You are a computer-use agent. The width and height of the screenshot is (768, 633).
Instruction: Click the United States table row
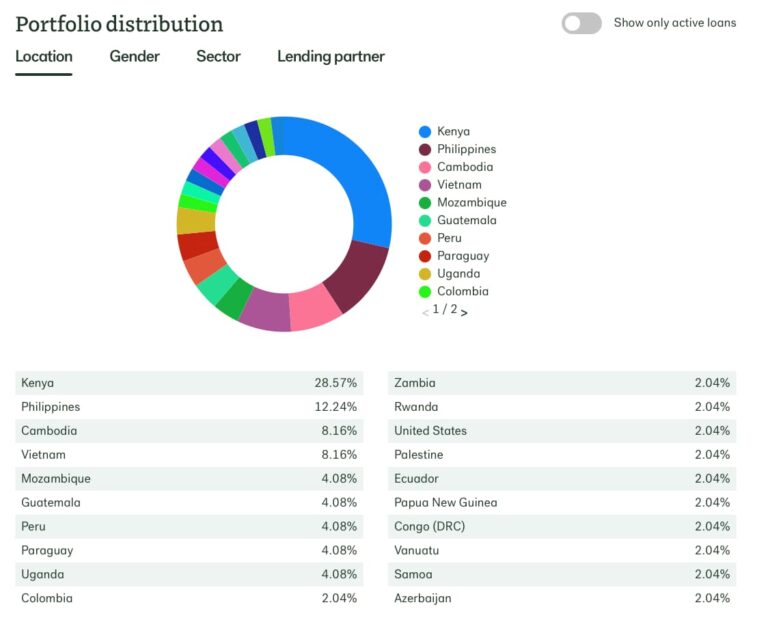[x=561, y=431]
